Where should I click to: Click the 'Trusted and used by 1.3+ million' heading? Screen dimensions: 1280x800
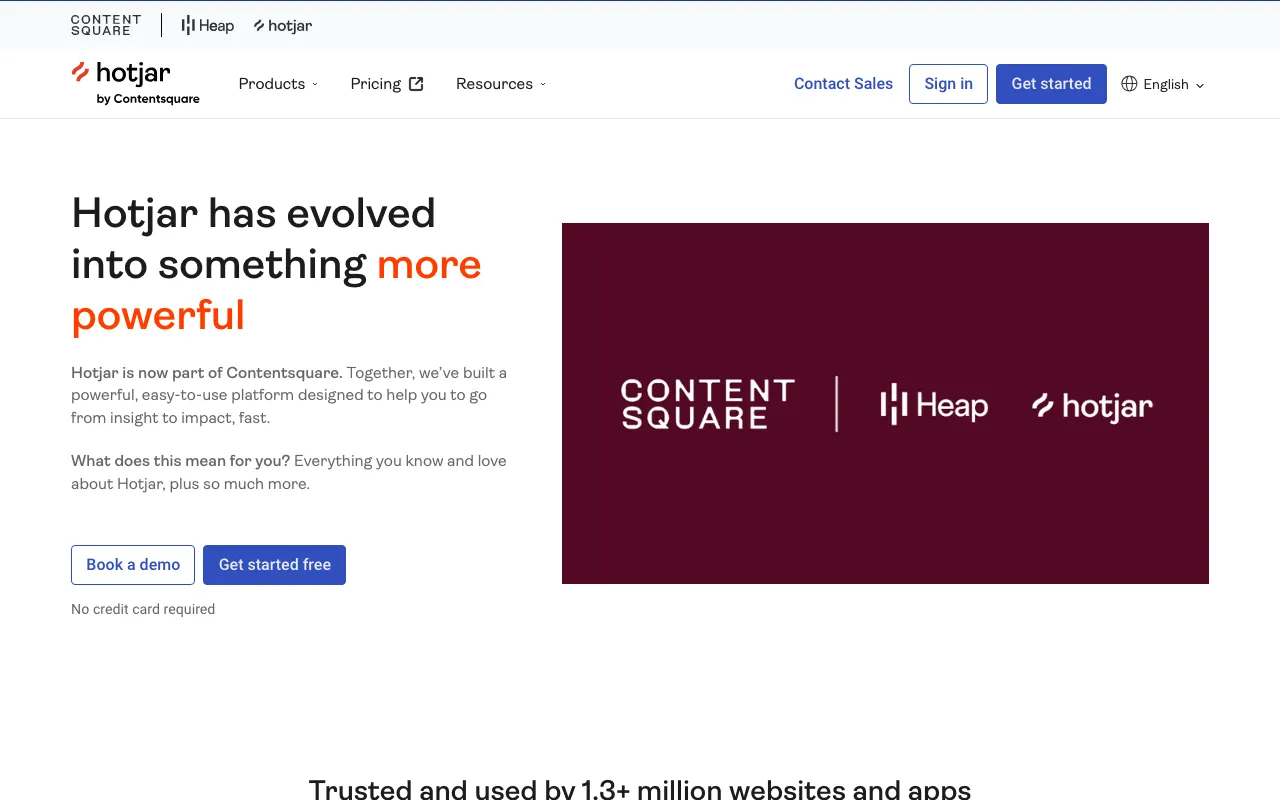tap(640, 789)
